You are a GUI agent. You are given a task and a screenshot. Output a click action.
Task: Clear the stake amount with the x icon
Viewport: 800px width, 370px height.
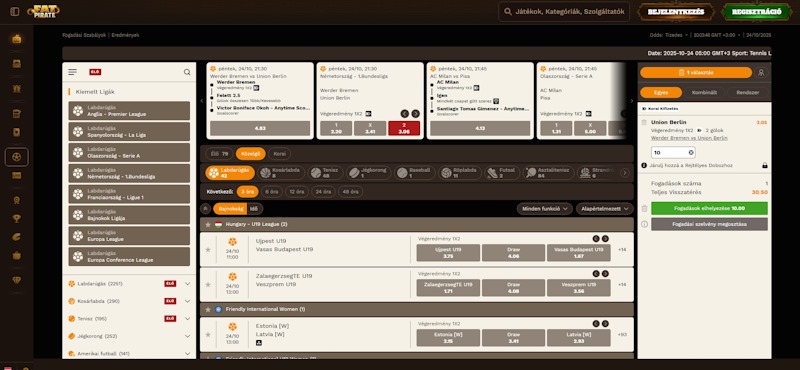[x=691, y=152]
